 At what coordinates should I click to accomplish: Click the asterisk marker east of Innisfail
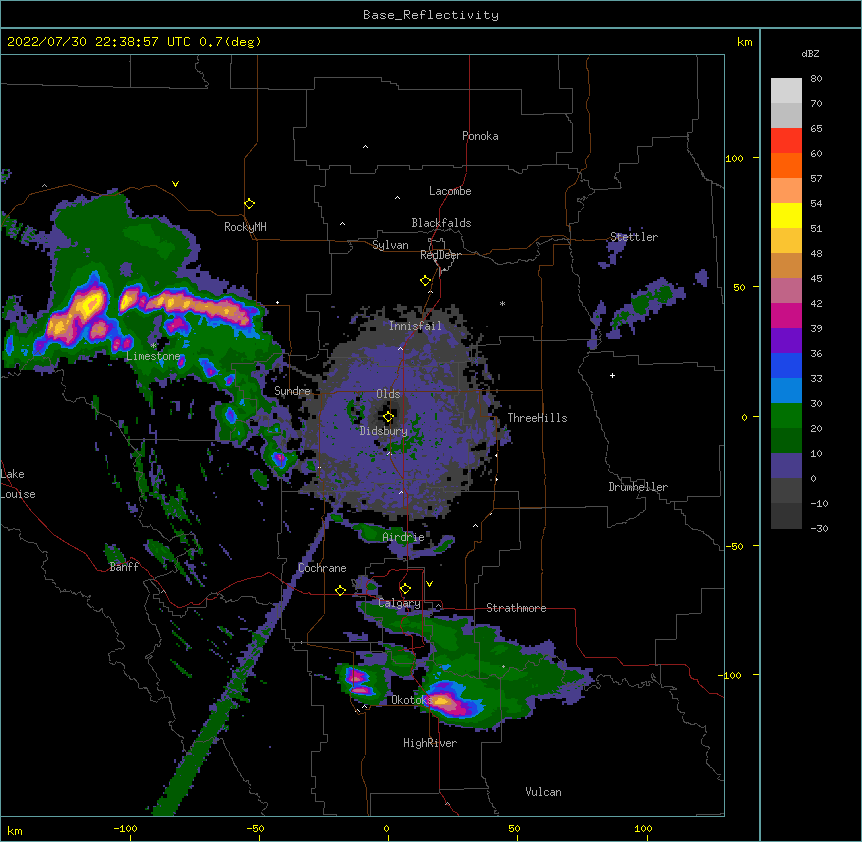coord(502,303)
